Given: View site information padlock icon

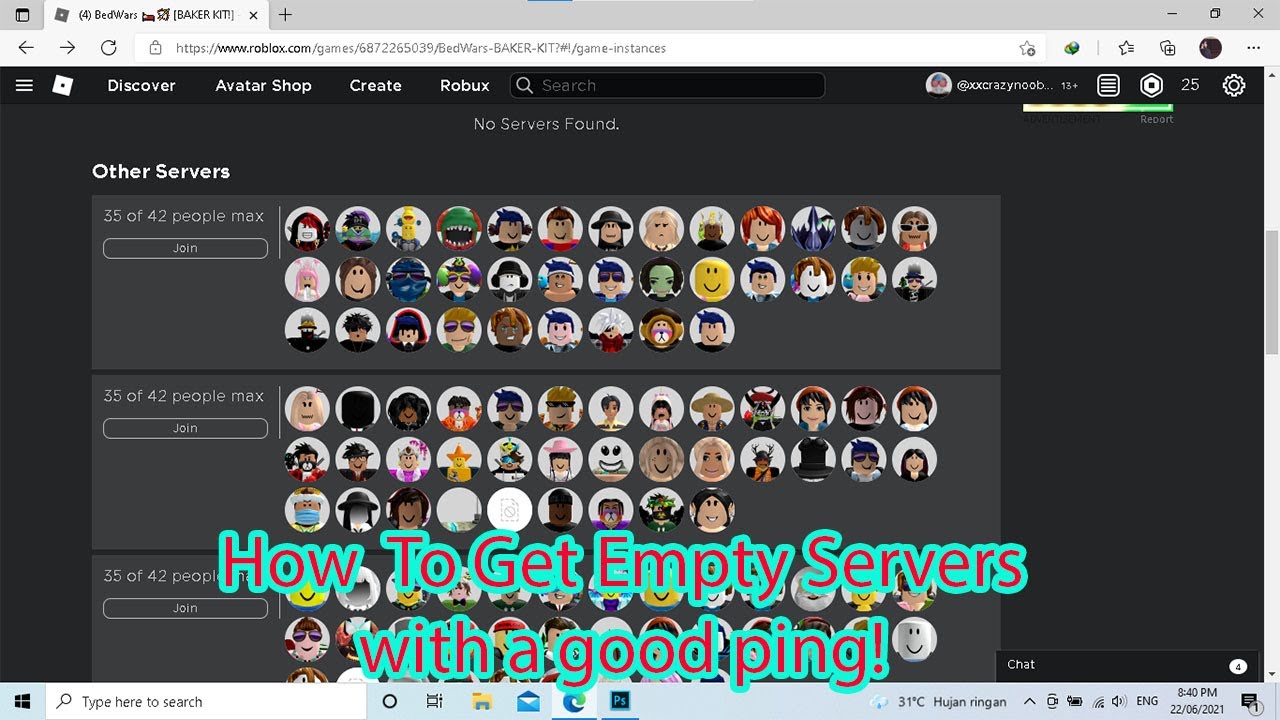Looking at the screenshot, I should 155,48.
